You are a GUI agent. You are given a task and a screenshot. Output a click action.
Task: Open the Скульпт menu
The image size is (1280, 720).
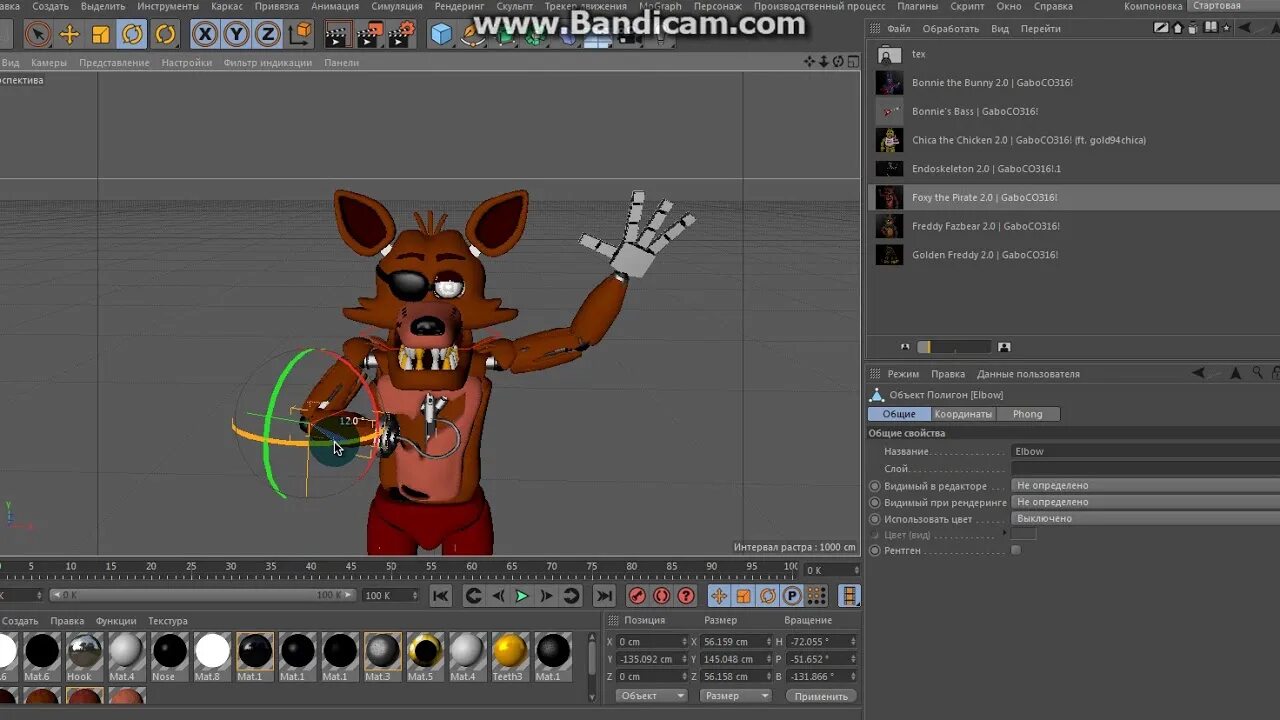coord(515,6)
